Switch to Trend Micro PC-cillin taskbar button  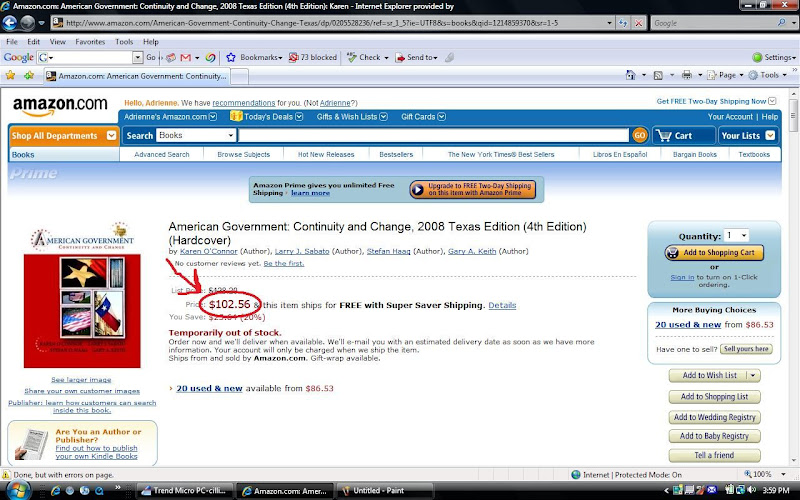186,491
